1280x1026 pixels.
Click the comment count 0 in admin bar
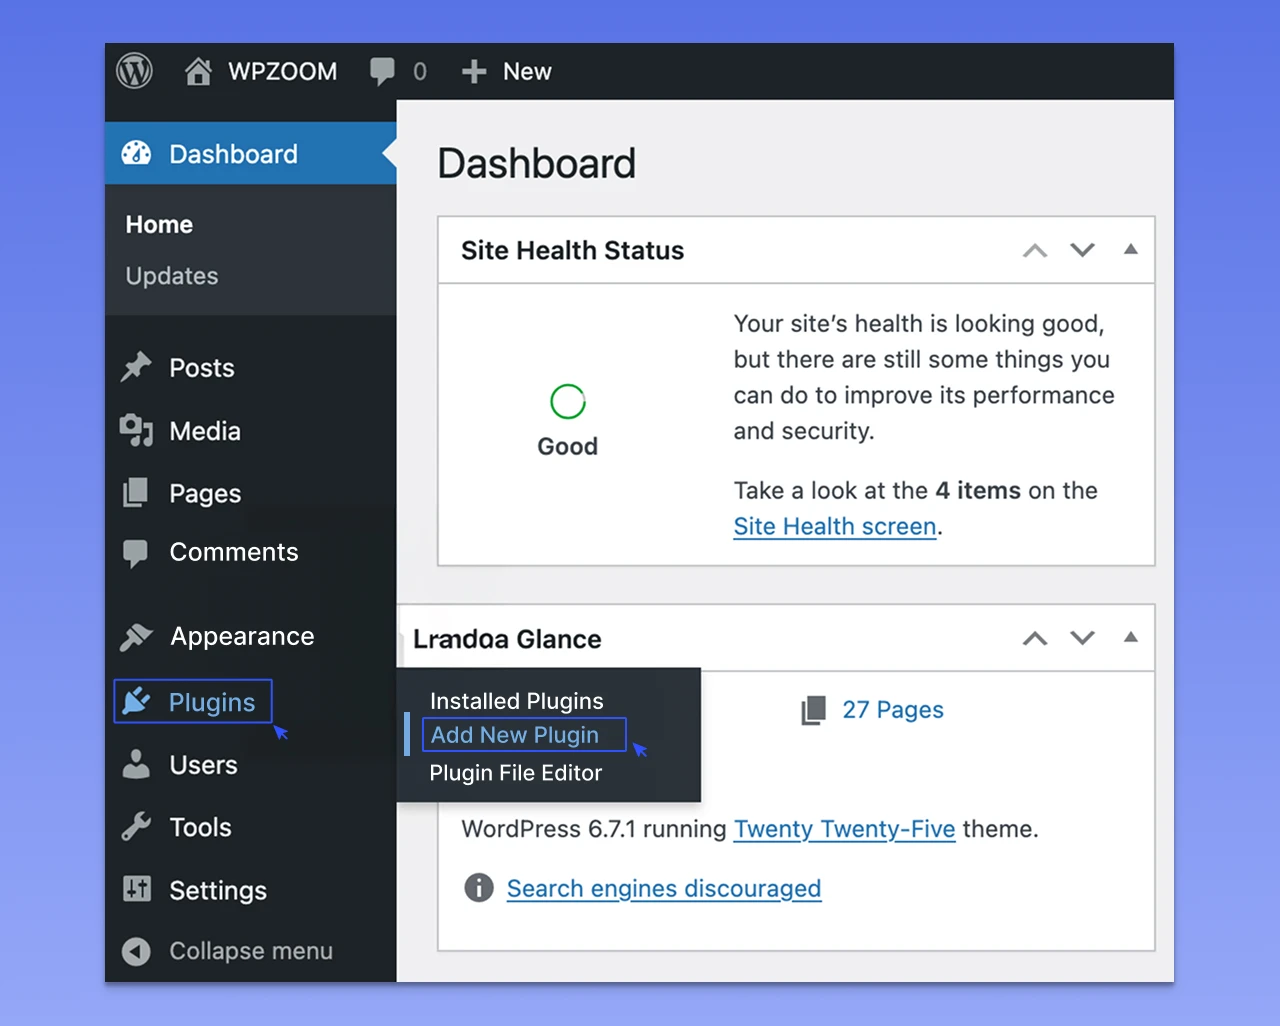pyautogui.click(x=420, y=72)
